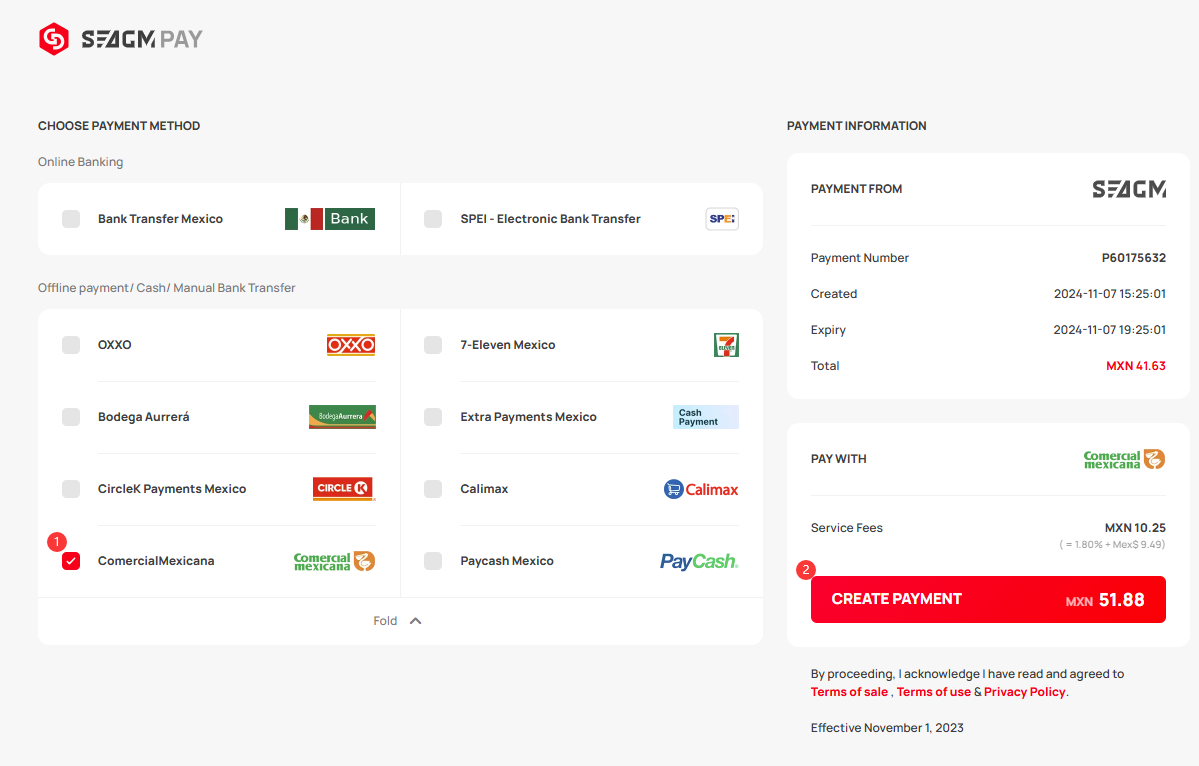Click the Bodega Aurrerá label
The height and width of the screenshot is (766, 1199).
click(144, 417)
